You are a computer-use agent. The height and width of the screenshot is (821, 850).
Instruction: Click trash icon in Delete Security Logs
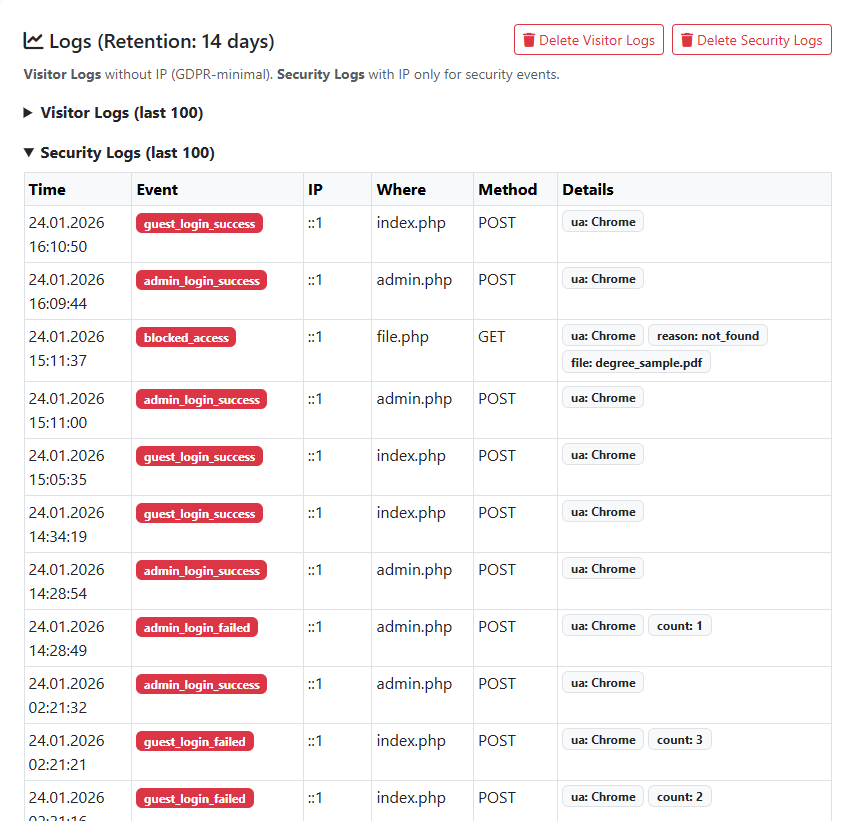[x=687, y=41]
